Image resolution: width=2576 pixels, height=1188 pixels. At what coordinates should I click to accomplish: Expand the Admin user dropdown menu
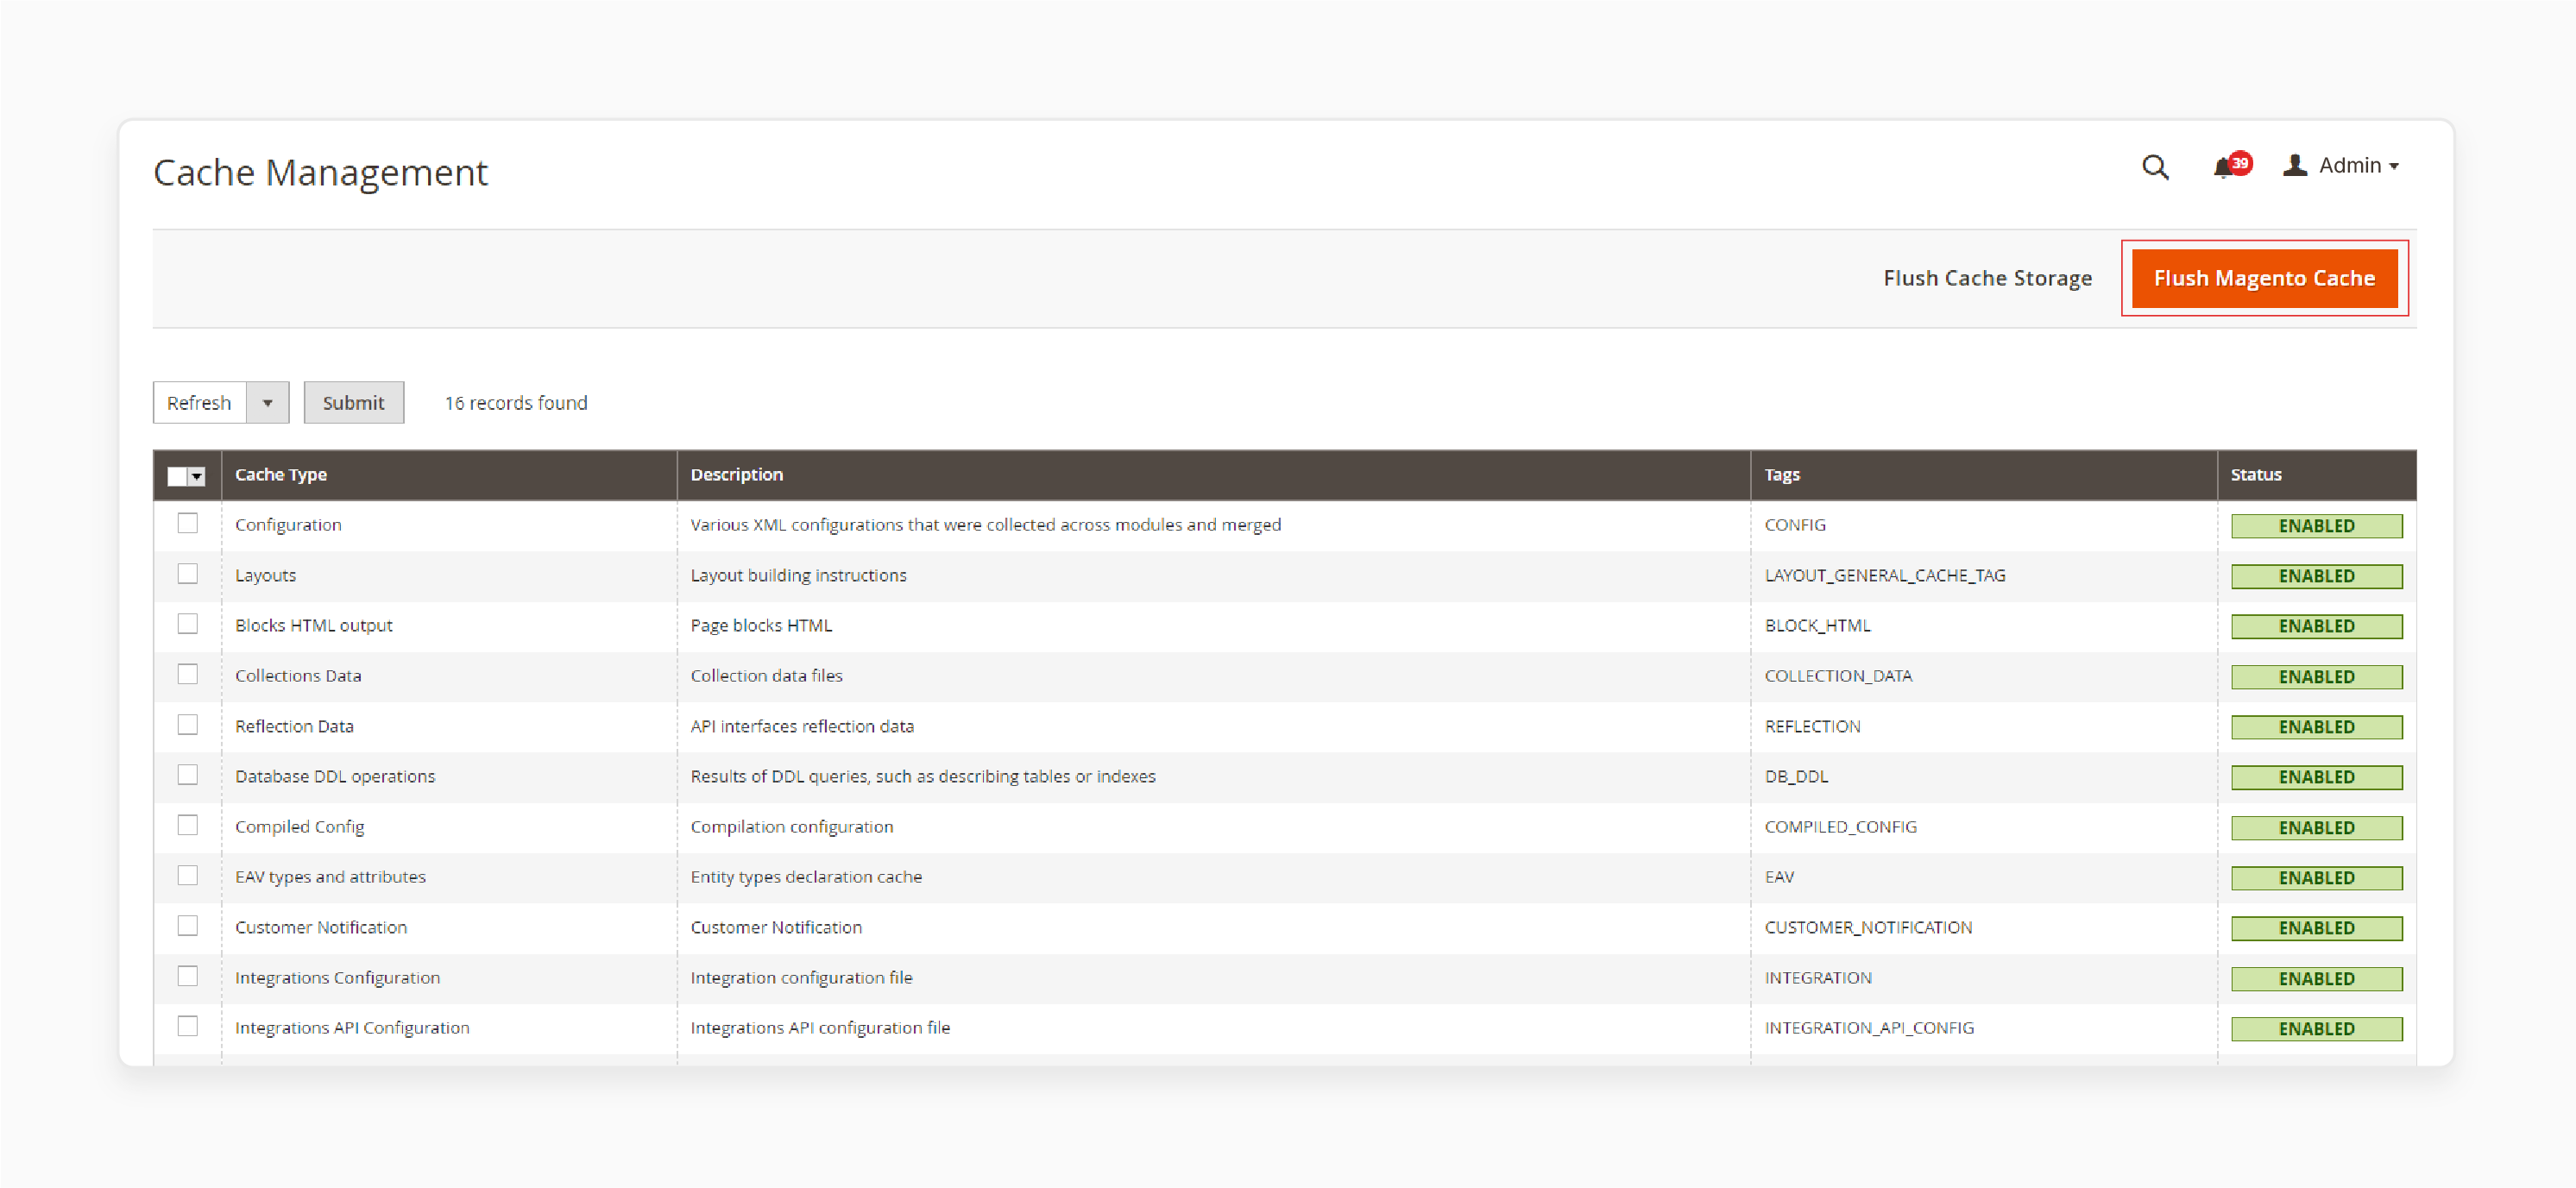point(2349,164)
